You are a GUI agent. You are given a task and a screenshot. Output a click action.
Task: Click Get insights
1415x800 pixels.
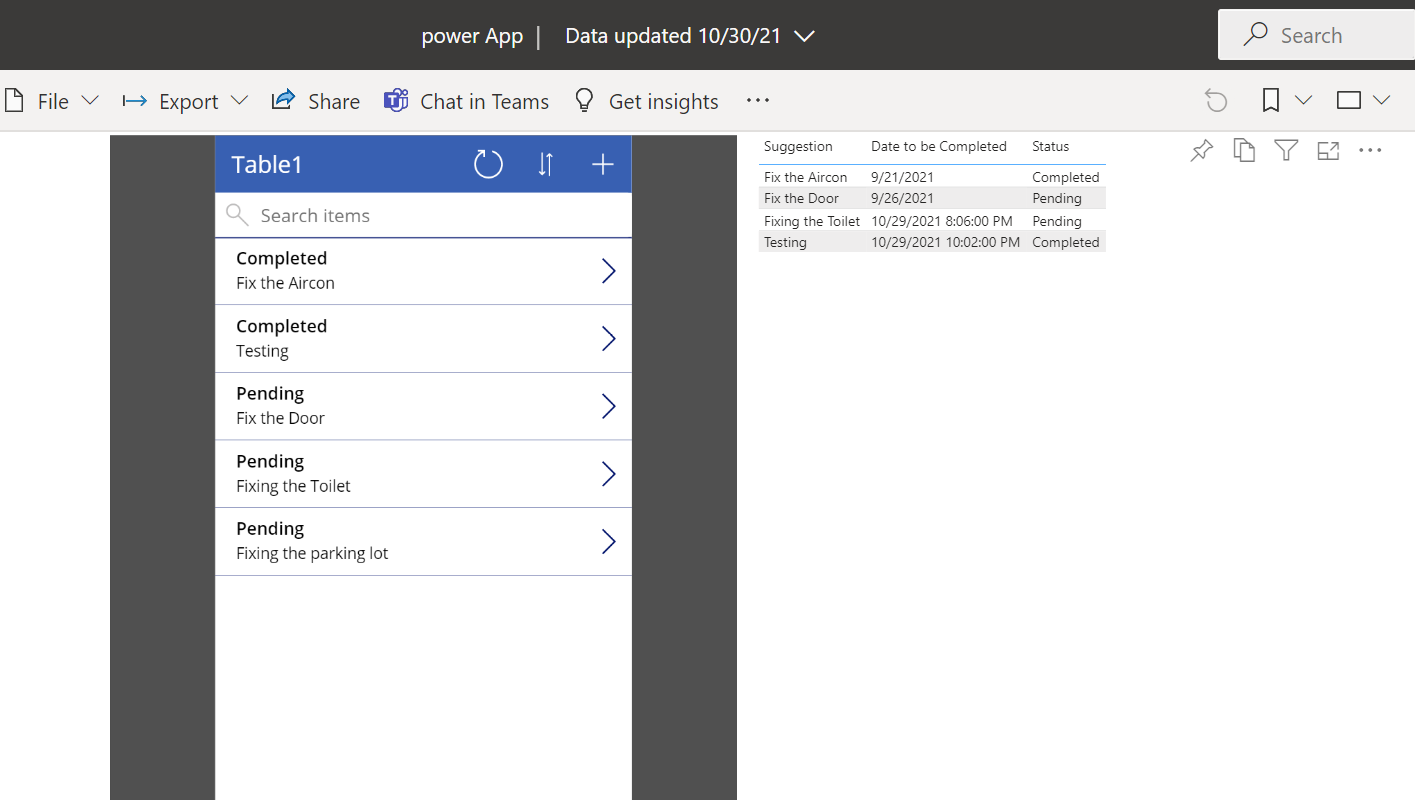[647, 101]
